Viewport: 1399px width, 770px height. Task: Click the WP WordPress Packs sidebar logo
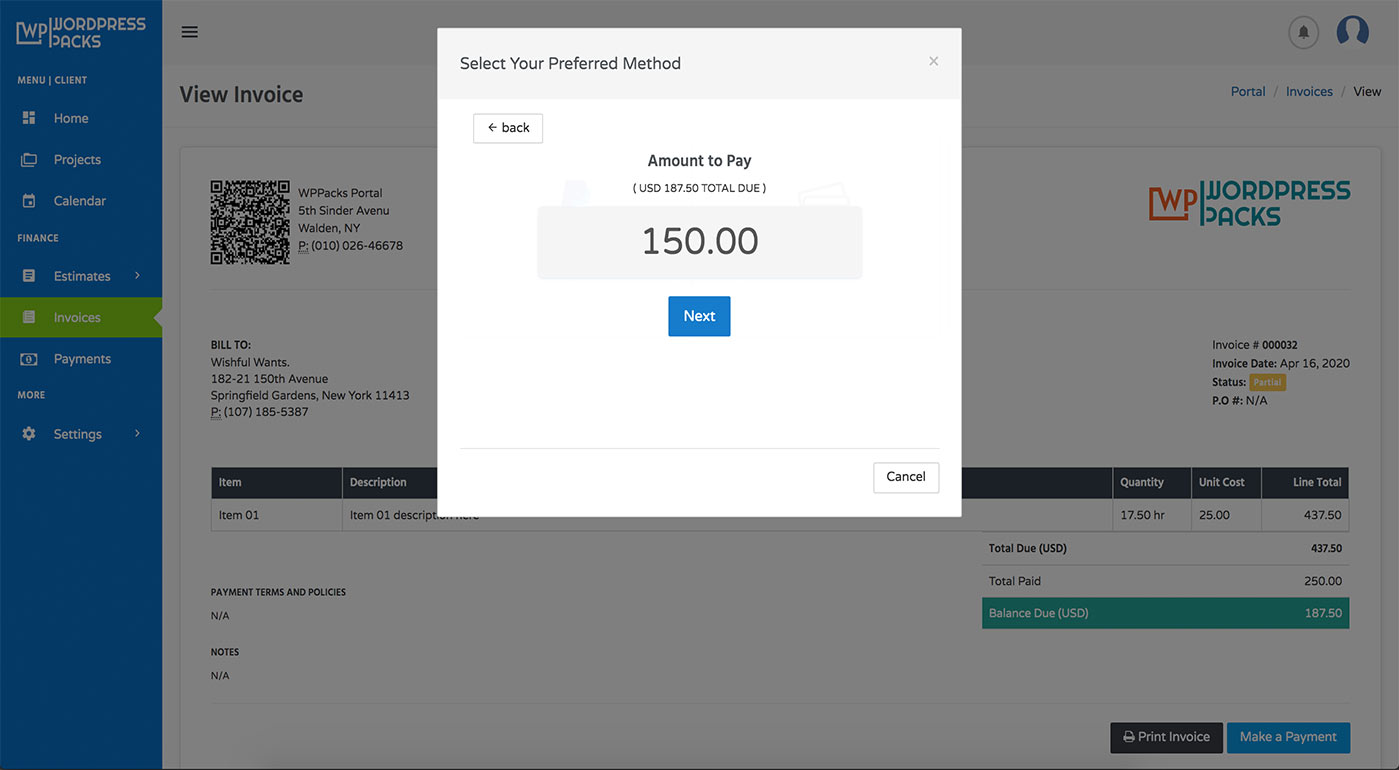pos(80,32)
